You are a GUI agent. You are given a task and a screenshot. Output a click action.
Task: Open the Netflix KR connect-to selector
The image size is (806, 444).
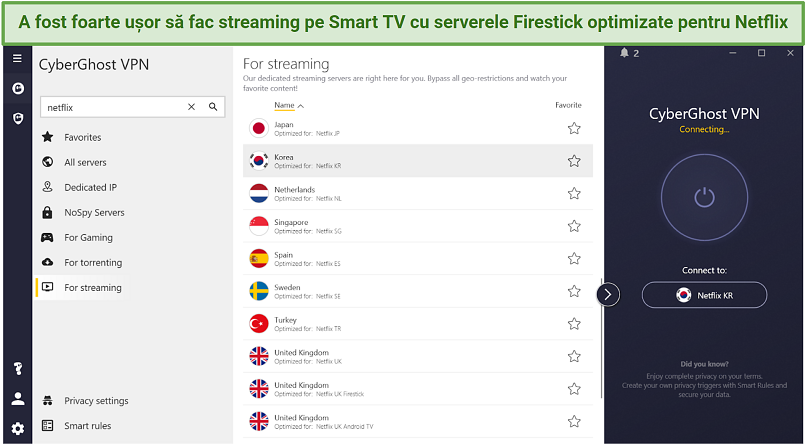704,295
